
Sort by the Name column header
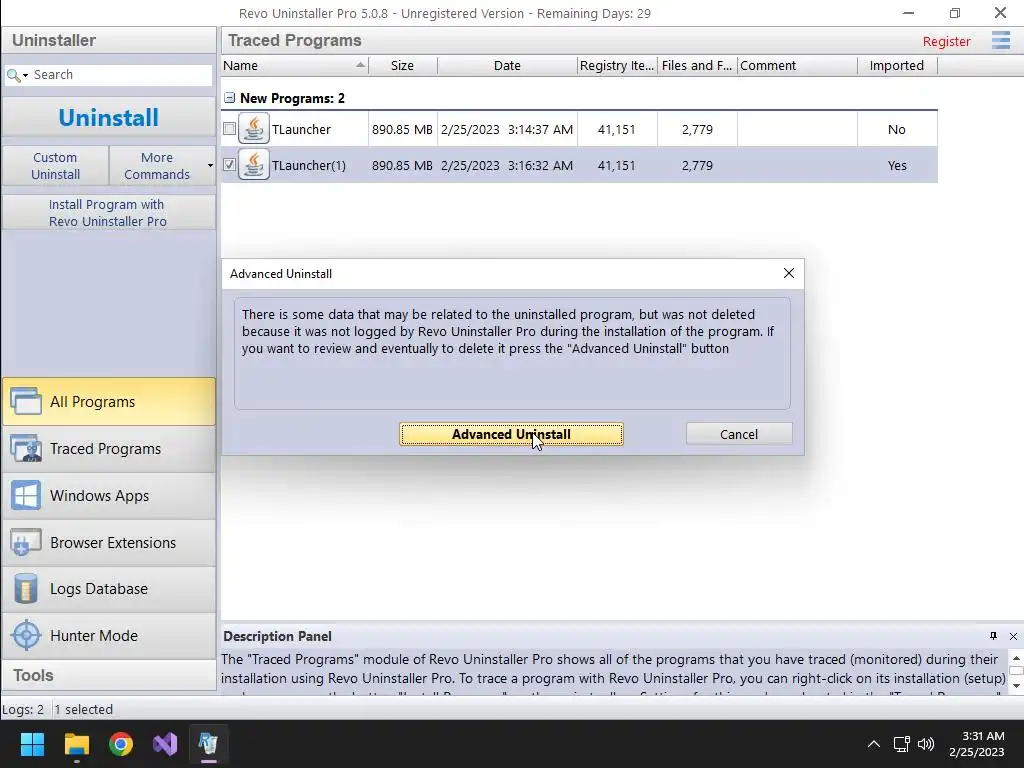pyautogui.click(x=295, y=65)
